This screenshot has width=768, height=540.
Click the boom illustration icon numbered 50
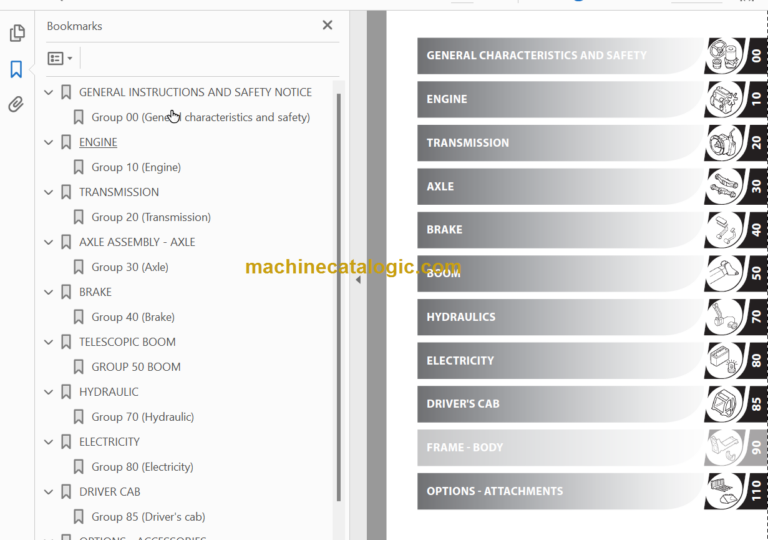tap(724, 273)
